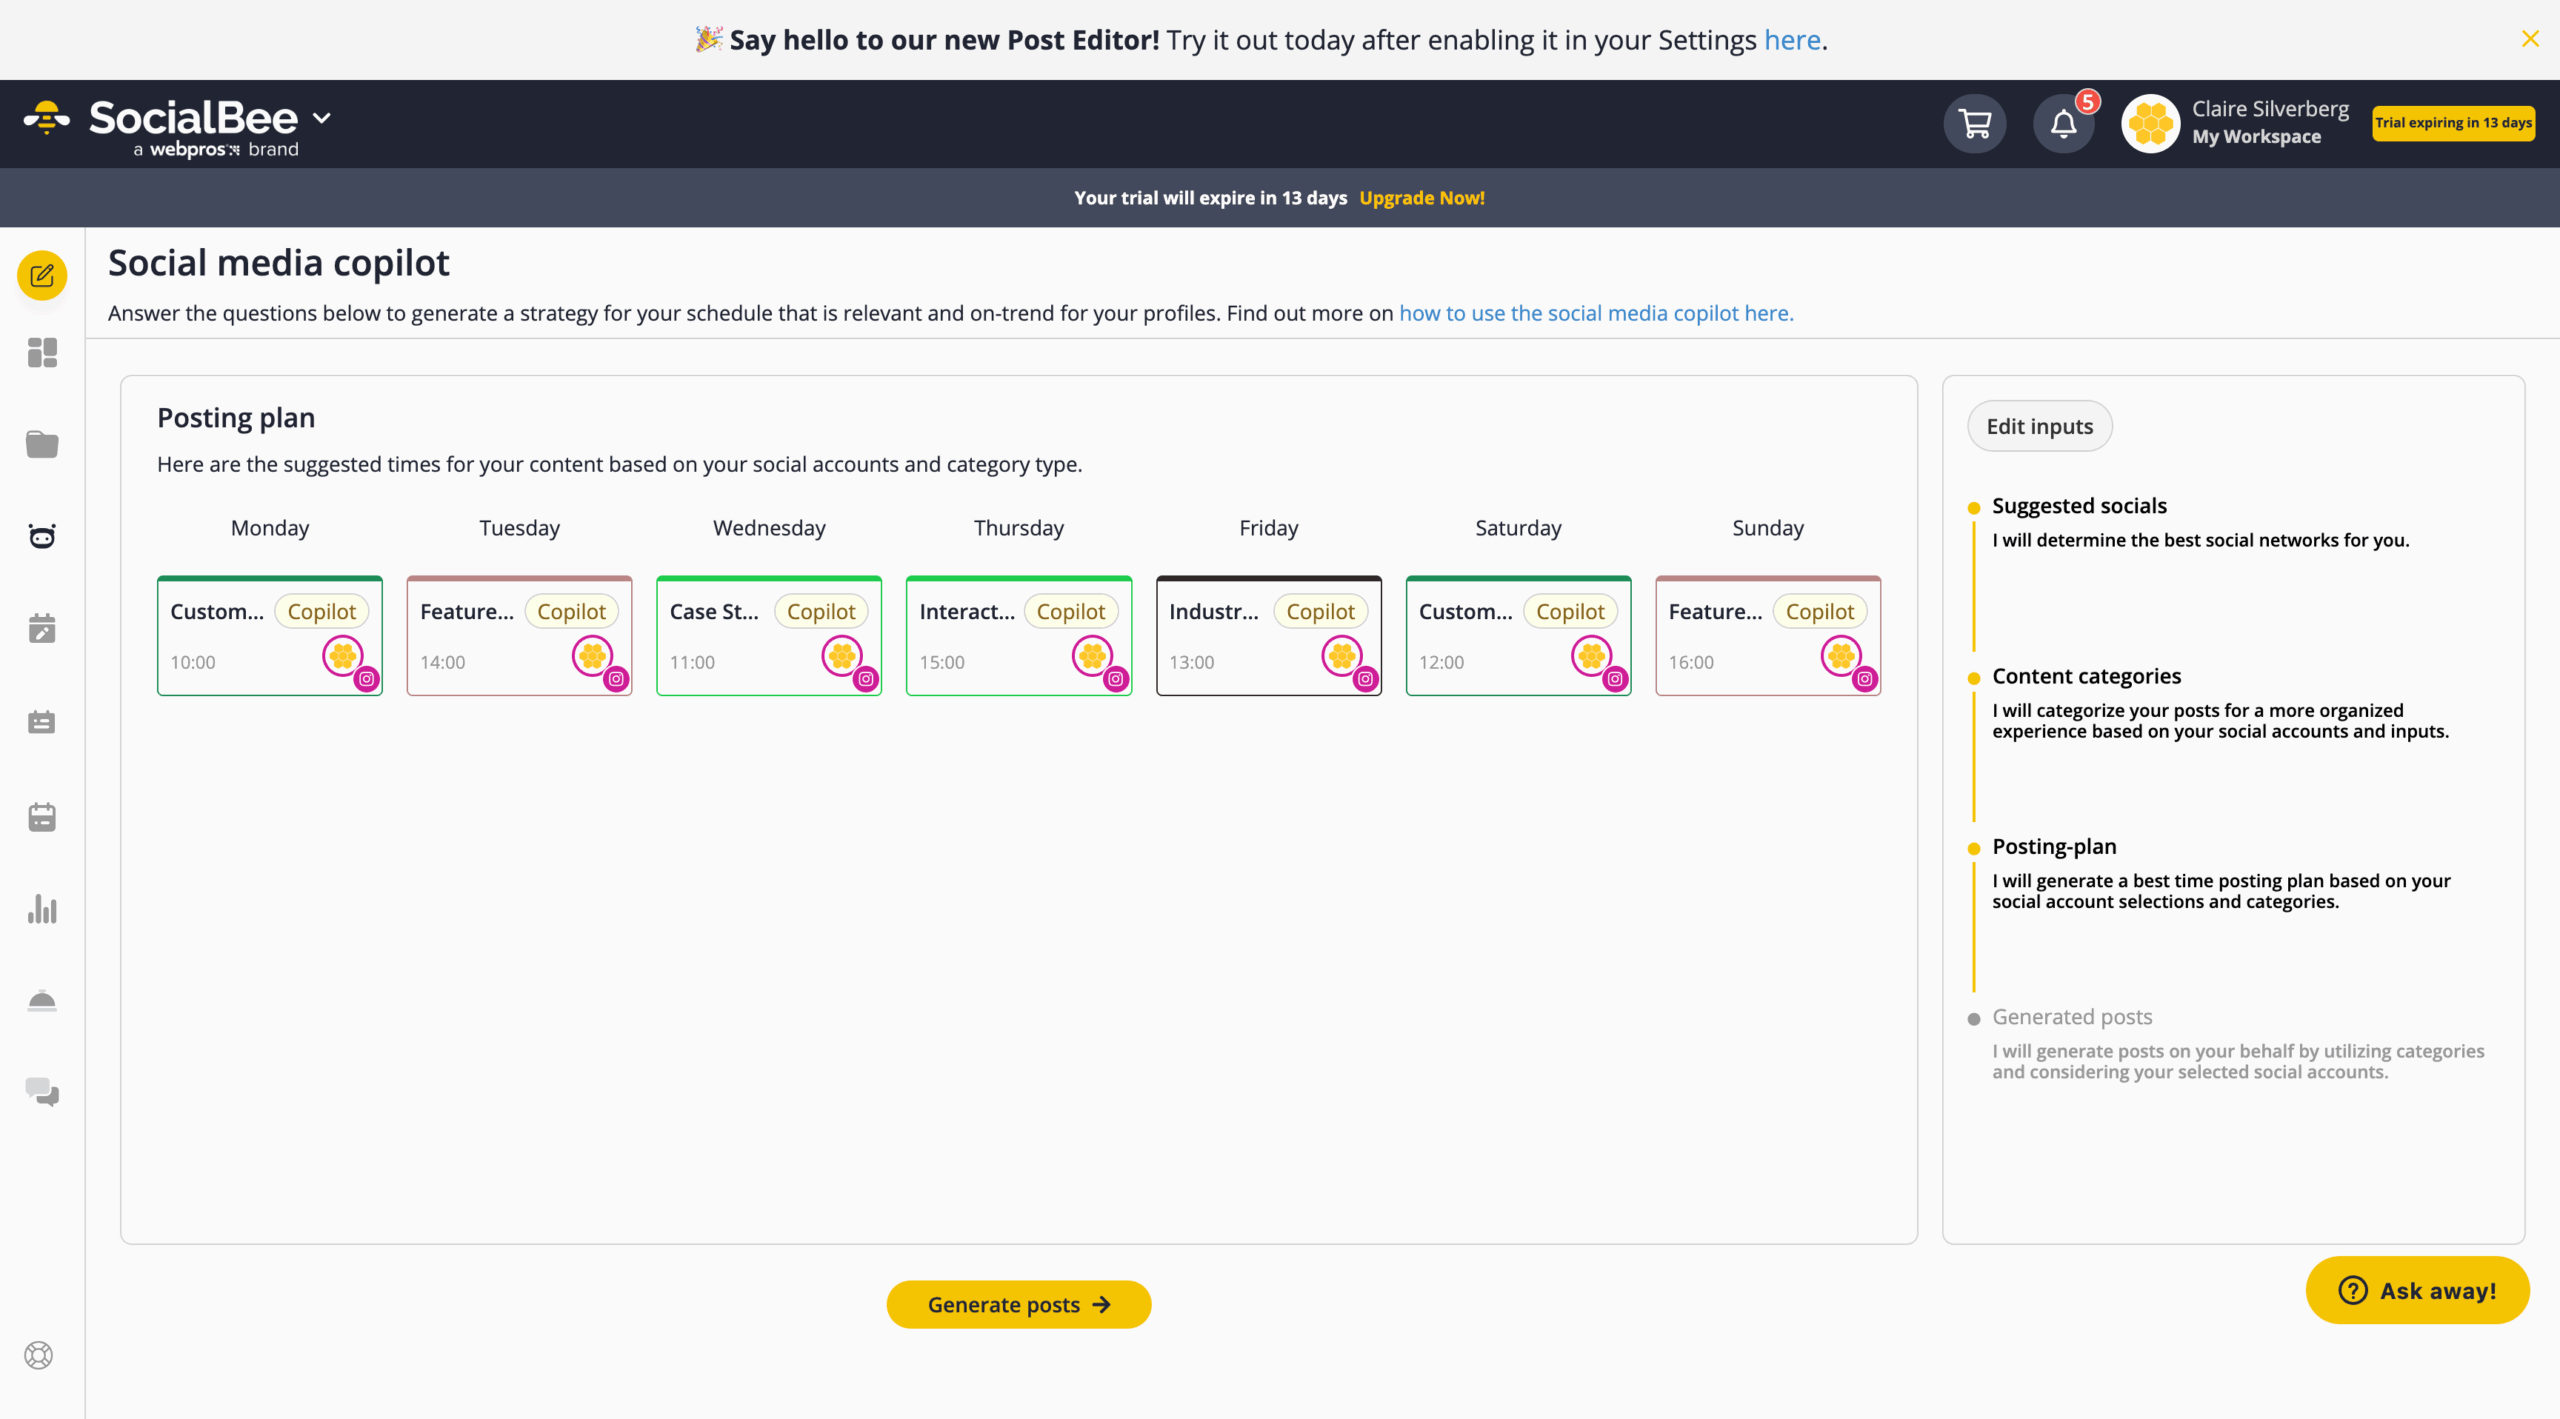Click the Upgrade Now trial link
The image size is (2560, 1419).
coord(1421,197)
